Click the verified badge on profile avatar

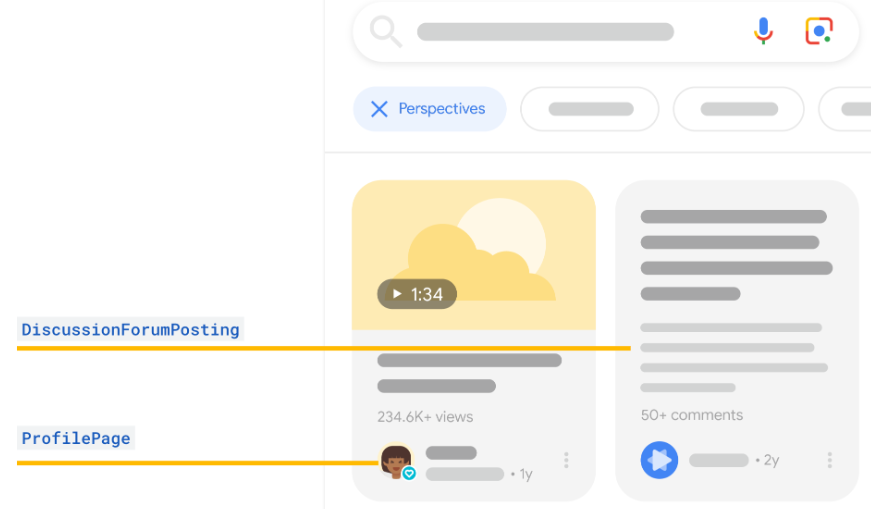pyautogui.click(x=409, y=473)
